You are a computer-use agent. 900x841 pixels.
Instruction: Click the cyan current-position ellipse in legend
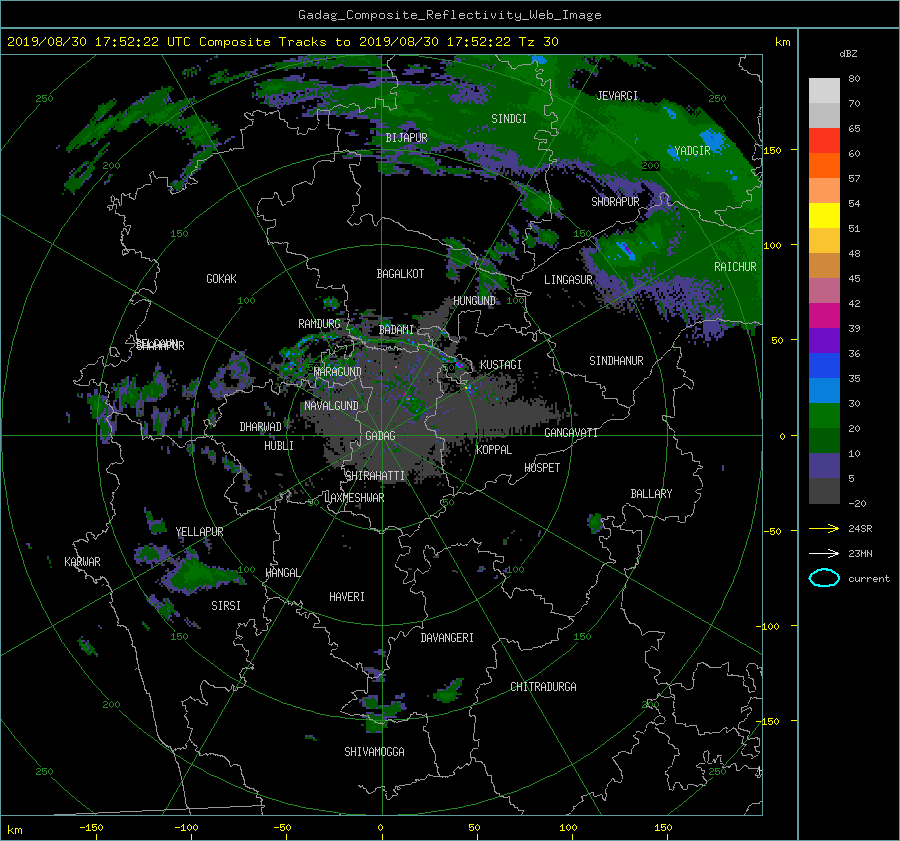tap(824, 578)
